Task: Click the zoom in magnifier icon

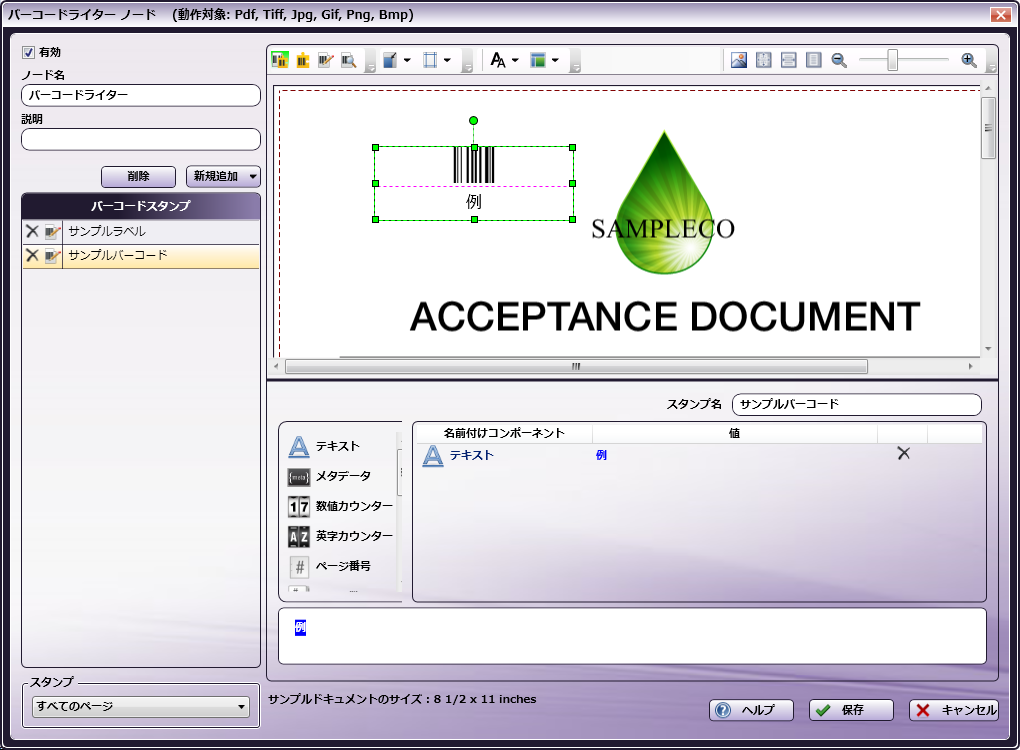Action: click(969, 60)
